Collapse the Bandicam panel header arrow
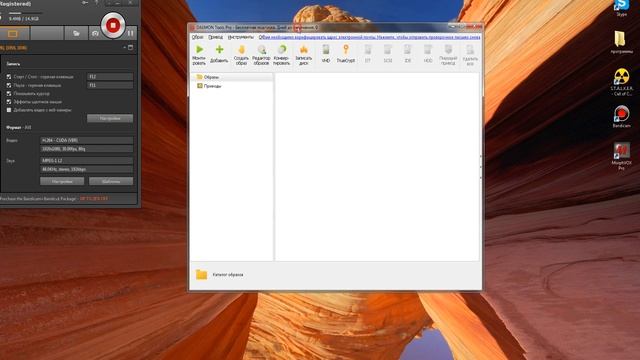640x360 pixels. (124, 47)
